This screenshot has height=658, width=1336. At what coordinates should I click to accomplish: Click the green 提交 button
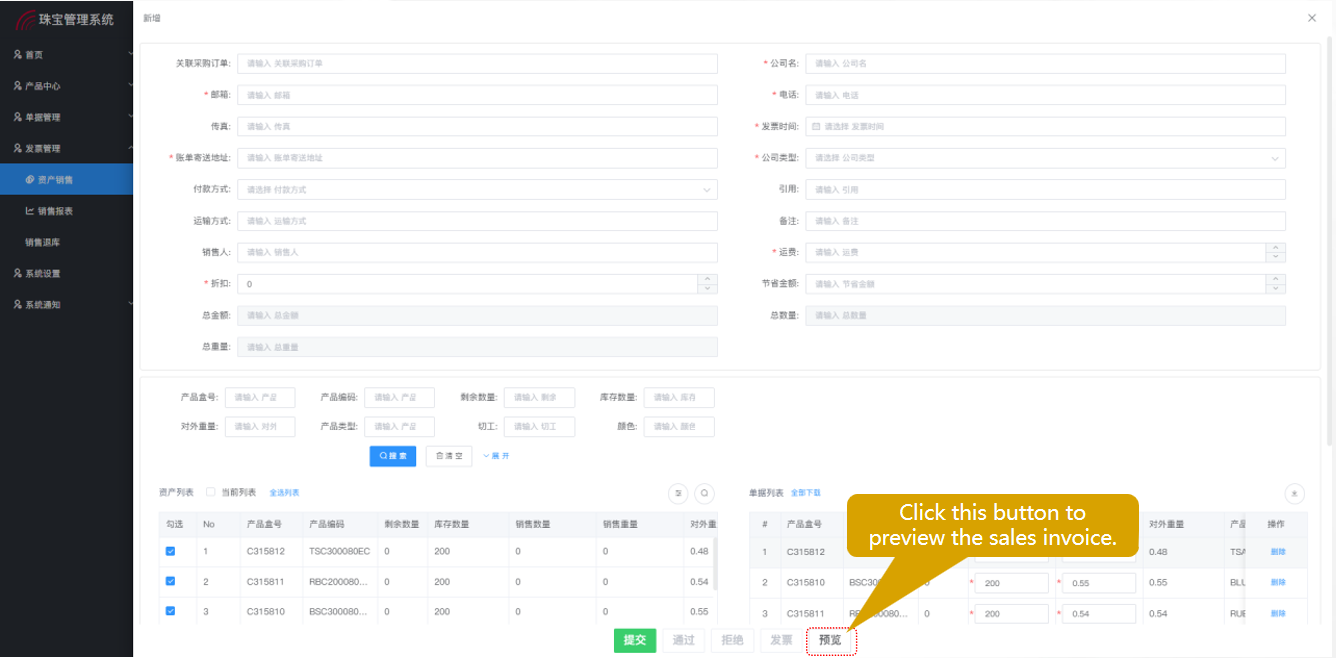[x=635, y=640]
